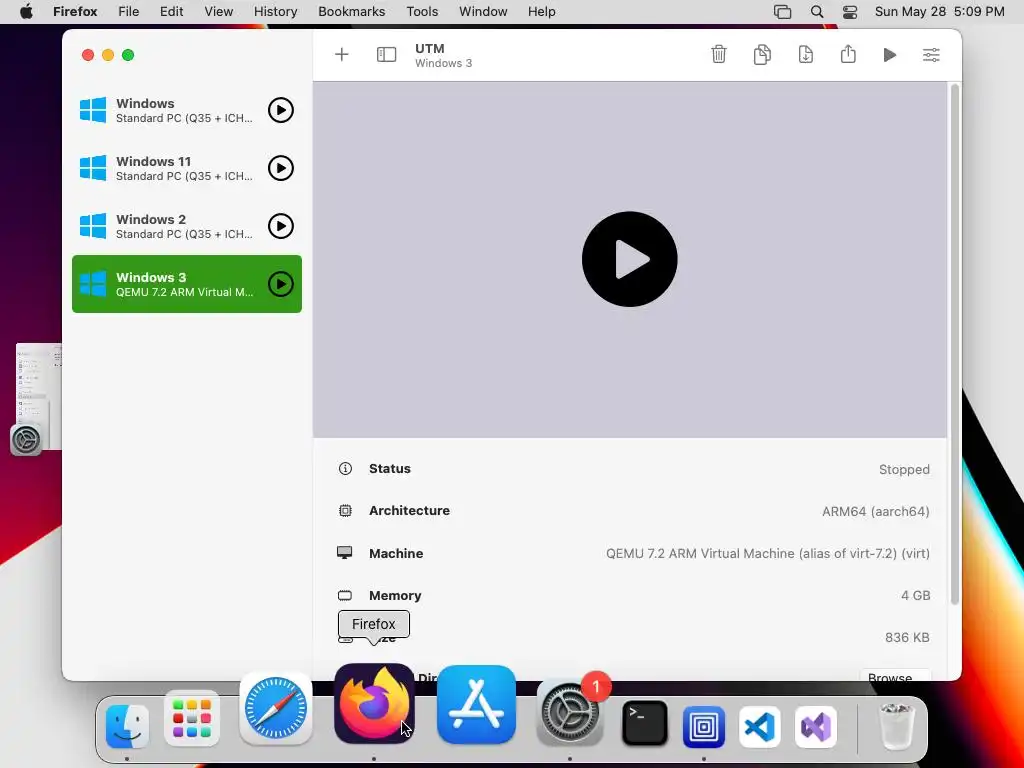Delete selected VM with trash icon

718,54
